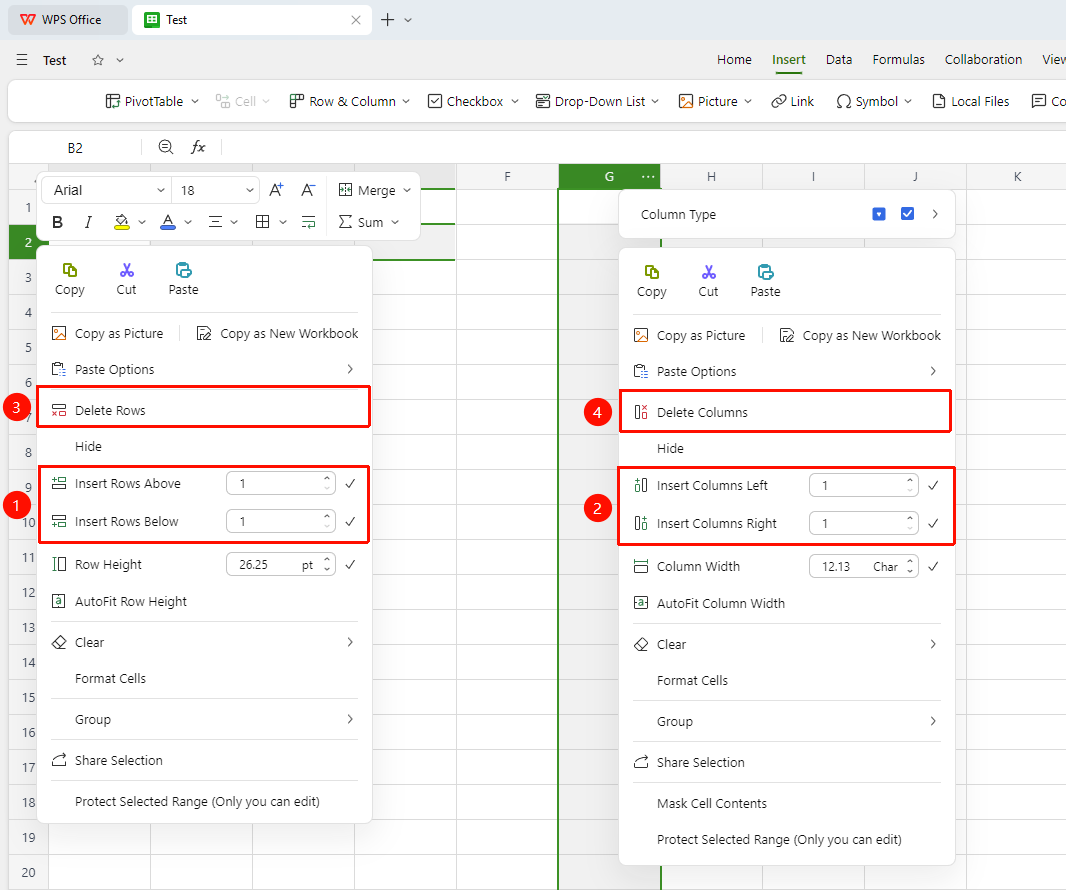The image size is (1066, 890).
Task: Click the font color A icon
Action: pyautogui.click(x=168, y=222)
